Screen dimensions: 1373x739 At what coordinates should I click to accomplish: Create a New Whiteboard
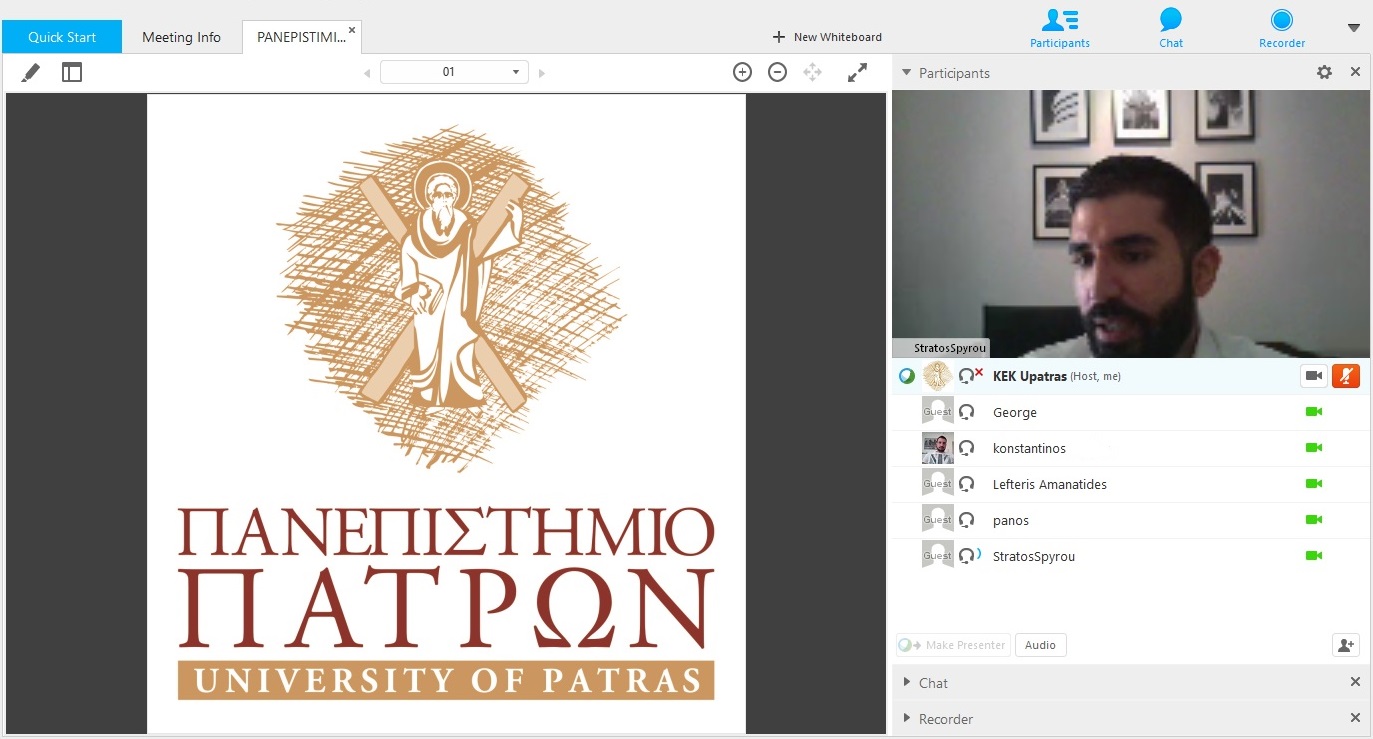tap(827, 37)
